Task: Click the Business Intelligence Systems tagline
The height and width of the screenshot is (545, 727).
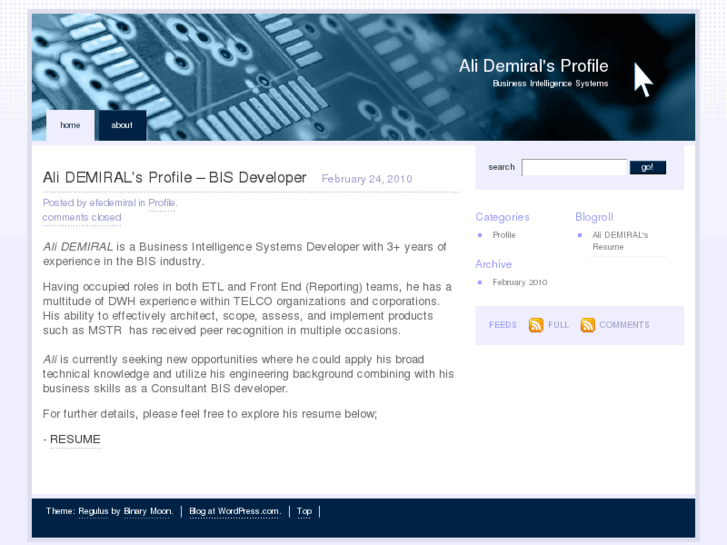Action: (550, 83)
